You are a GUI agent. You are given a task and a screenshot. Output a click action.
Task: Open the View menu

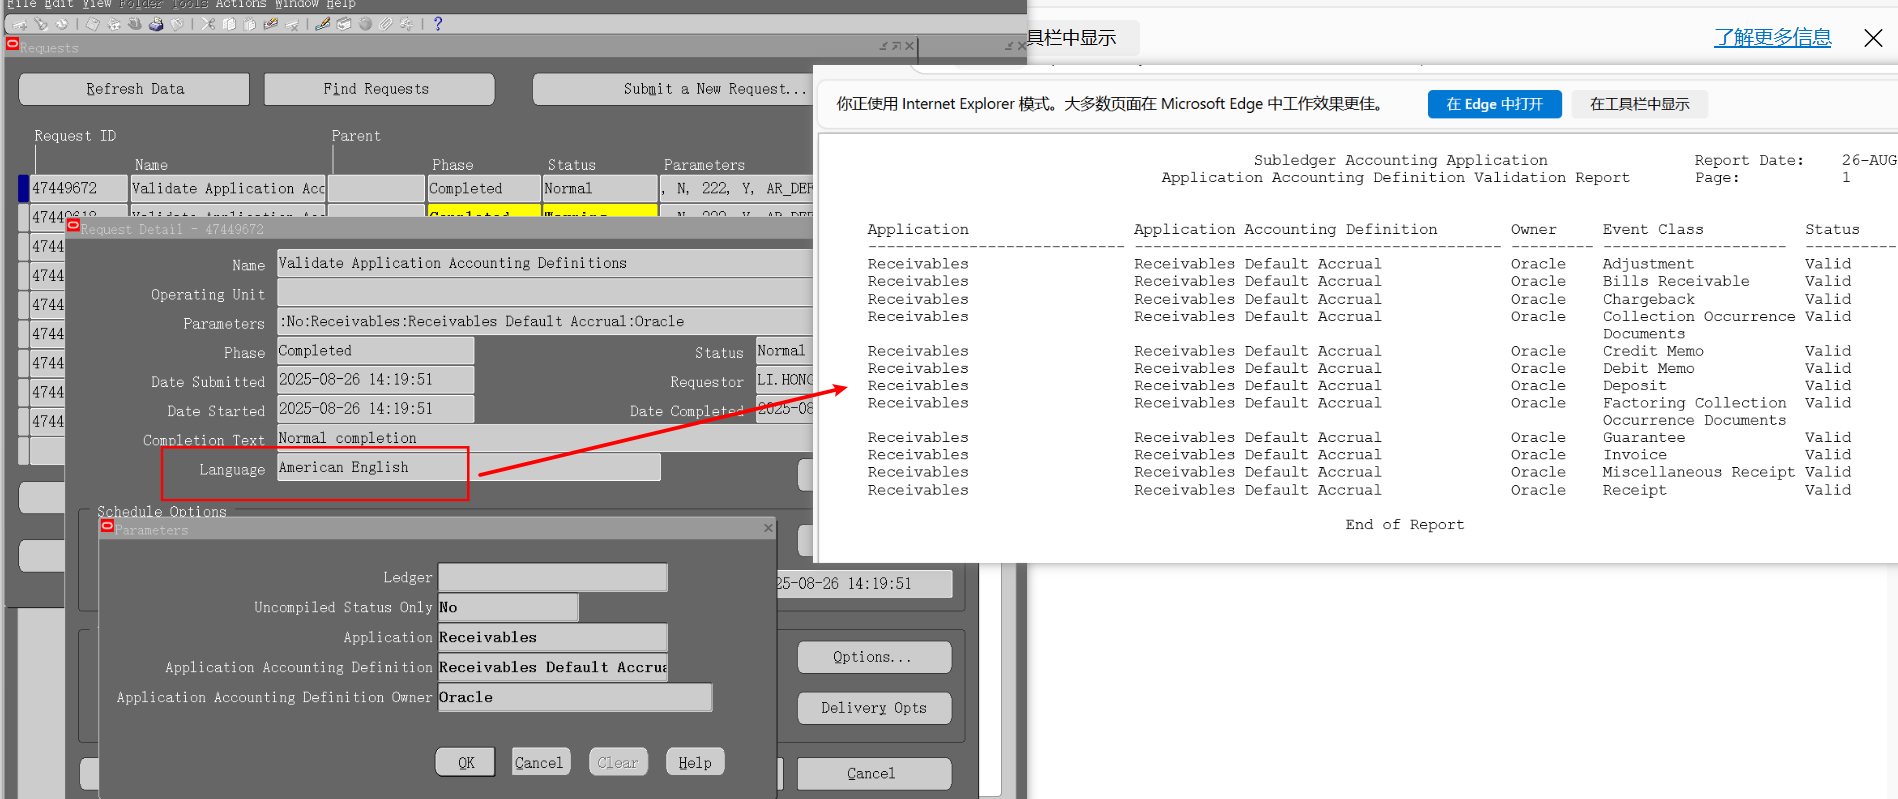[97, 5]
